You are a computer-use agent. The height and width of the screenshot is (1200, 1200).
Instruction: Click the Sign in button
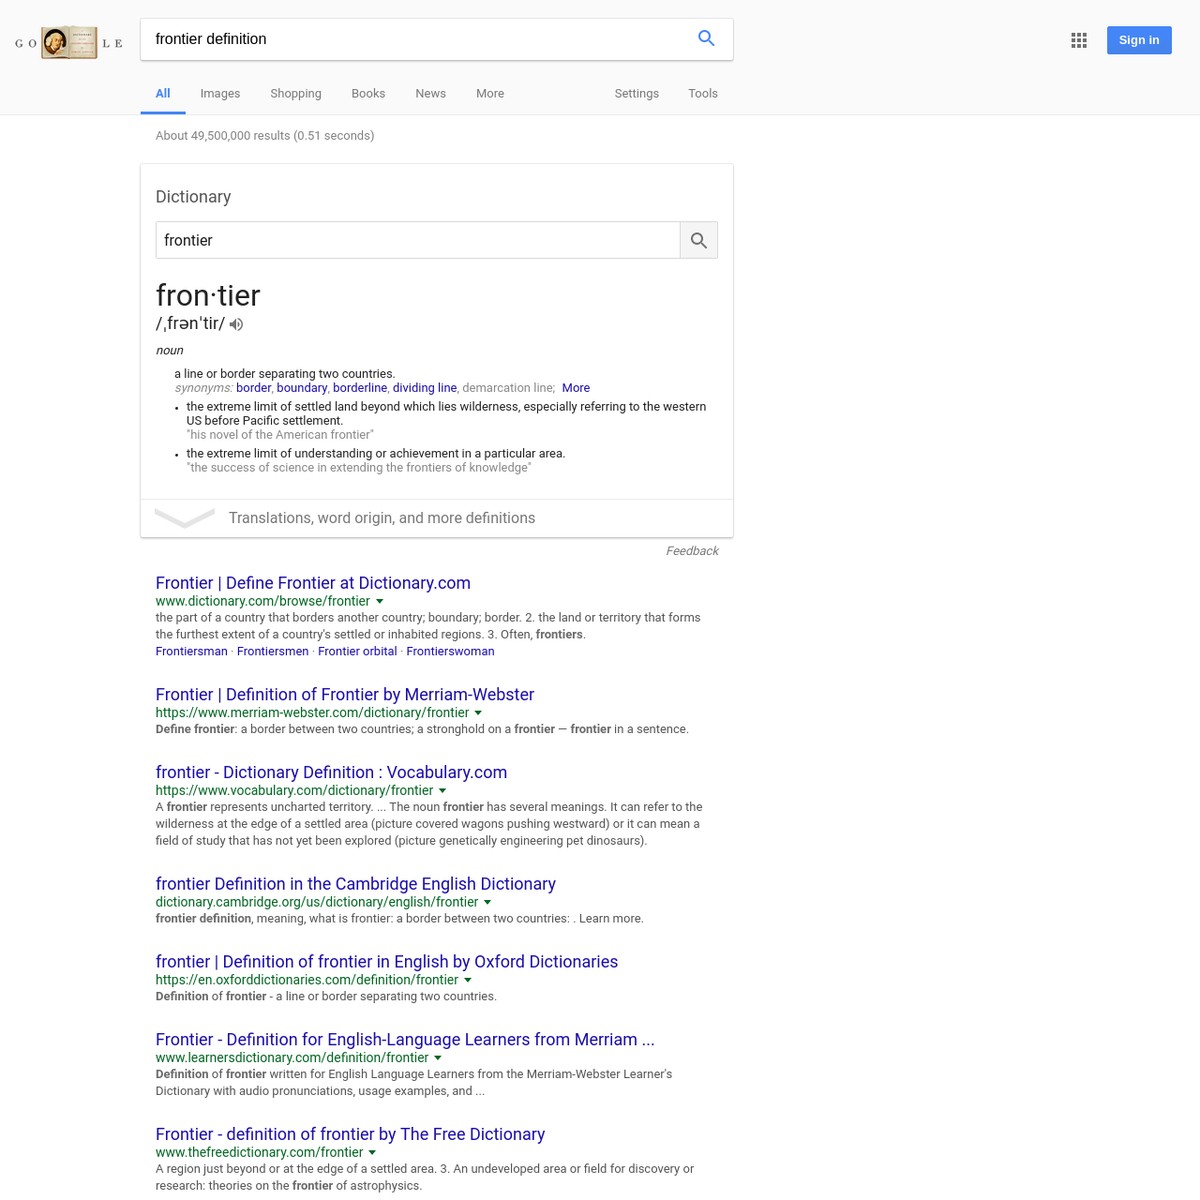(1139, 40)
